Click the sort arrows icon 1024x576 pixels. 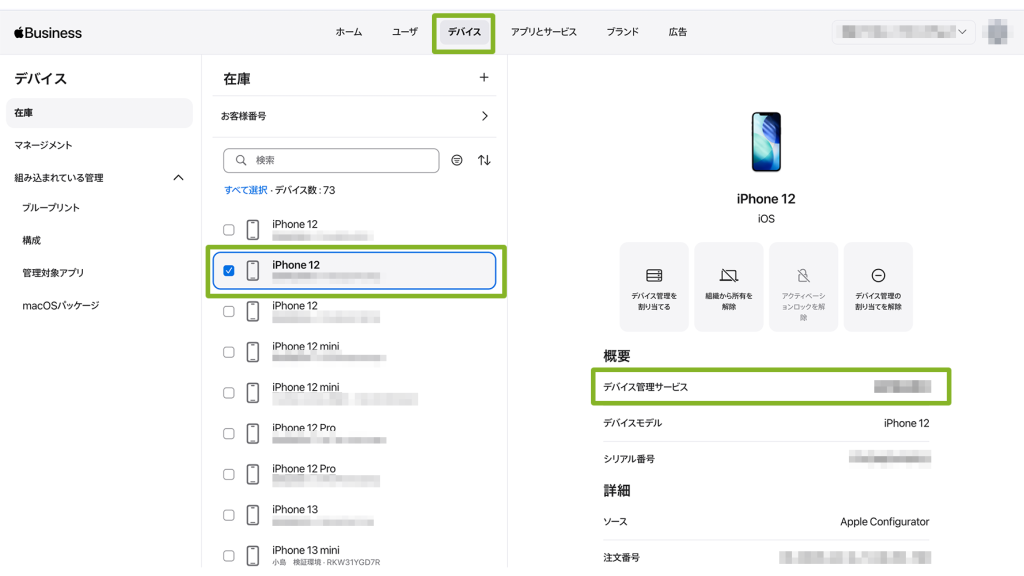click(484, 160)
